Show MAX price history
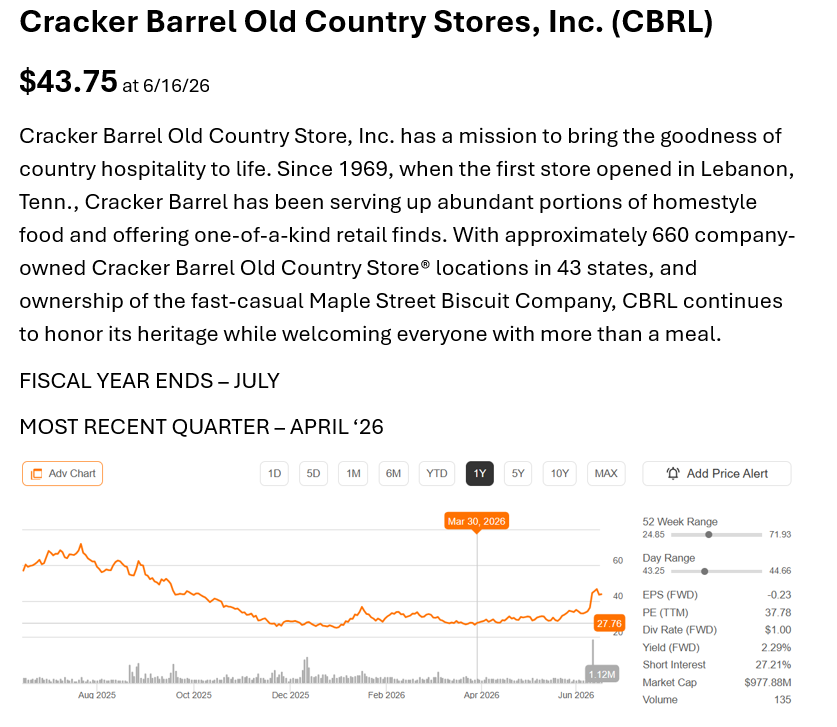837x727 pixels. coord(606,473)
